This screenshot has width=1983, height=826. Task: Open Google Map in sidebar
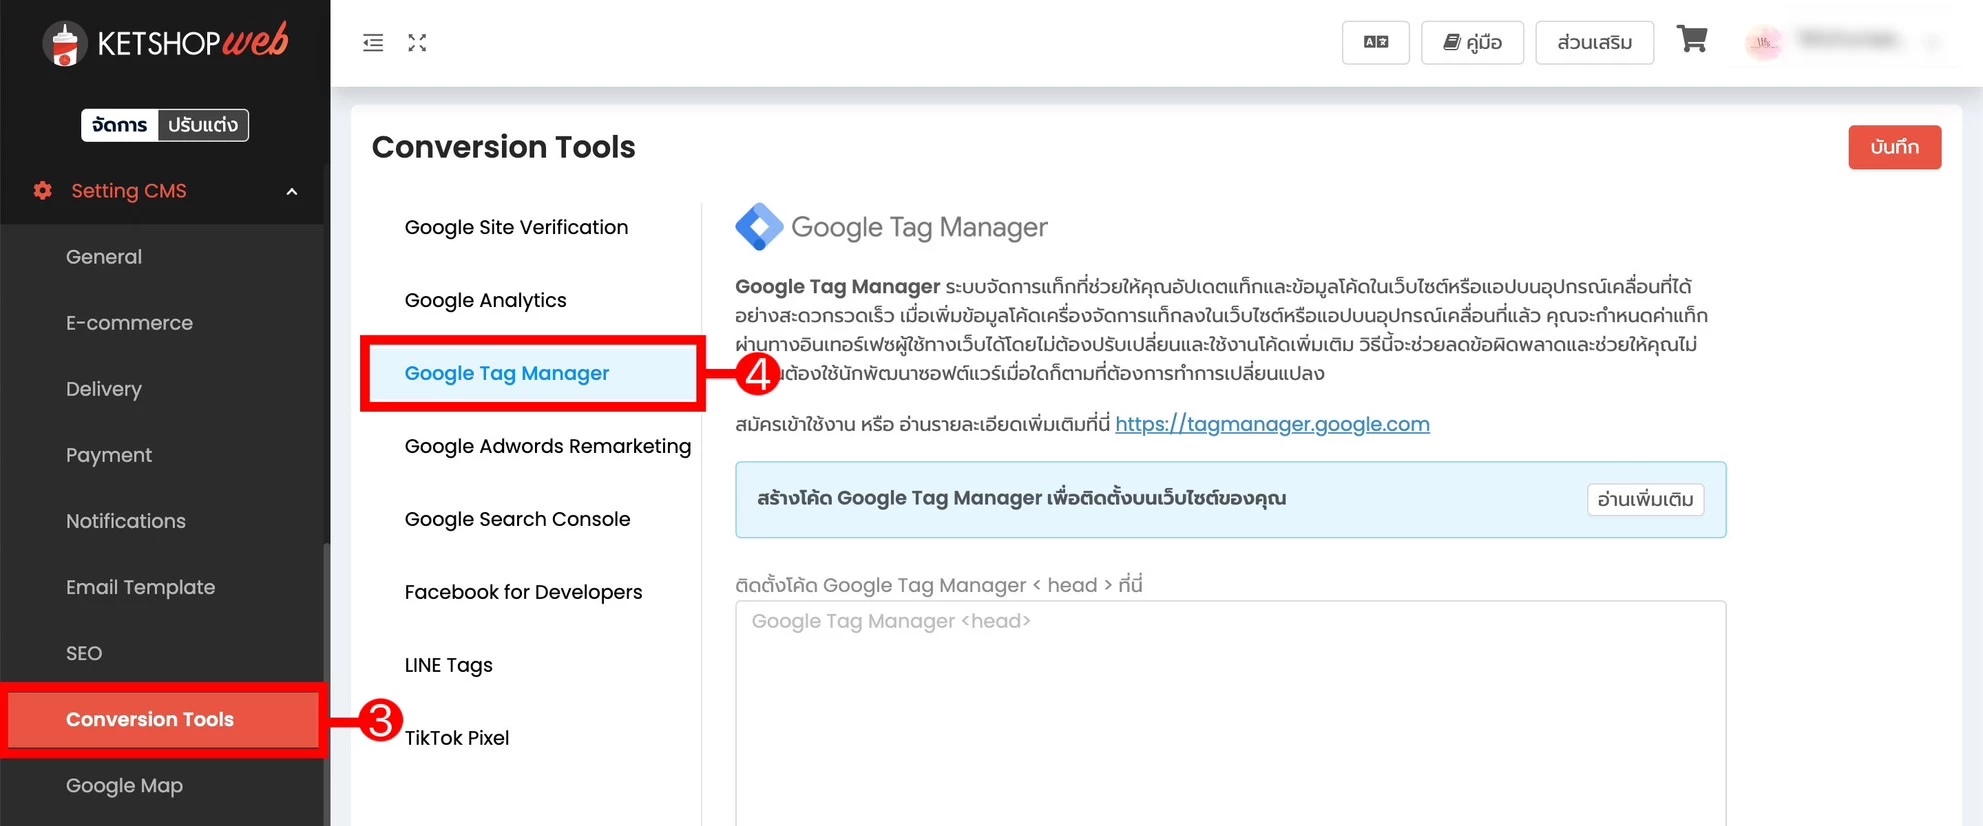(124, 786)
